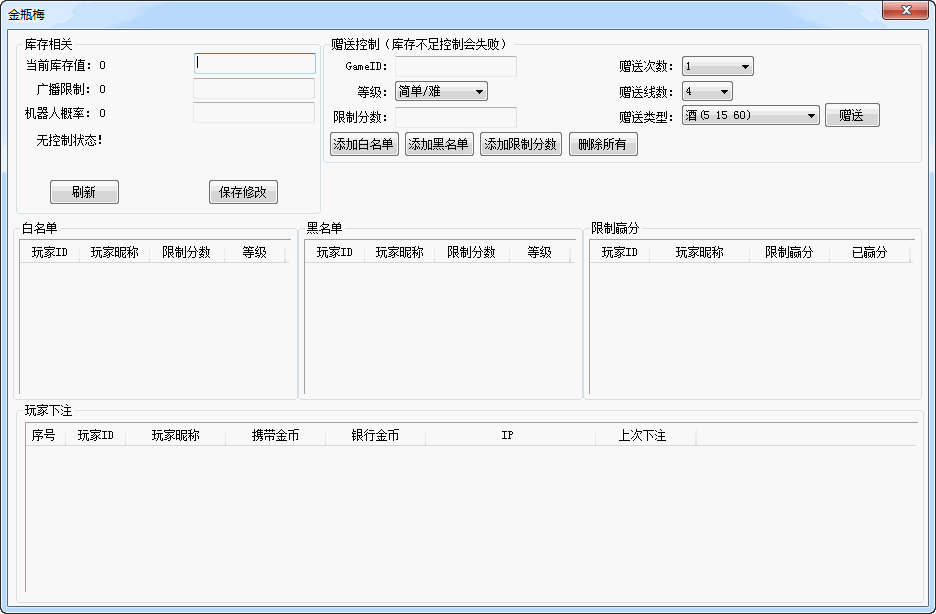Click the IP column header in 玩家下注 list
936x614 pixels.
click(x=509, y=435)
